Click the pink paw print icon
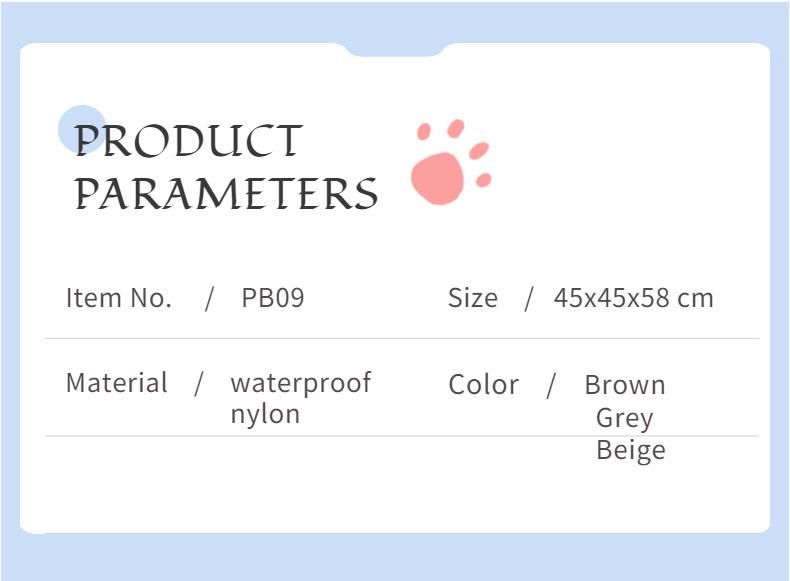This screenshot has width=790, height=581. click(451, 162)
